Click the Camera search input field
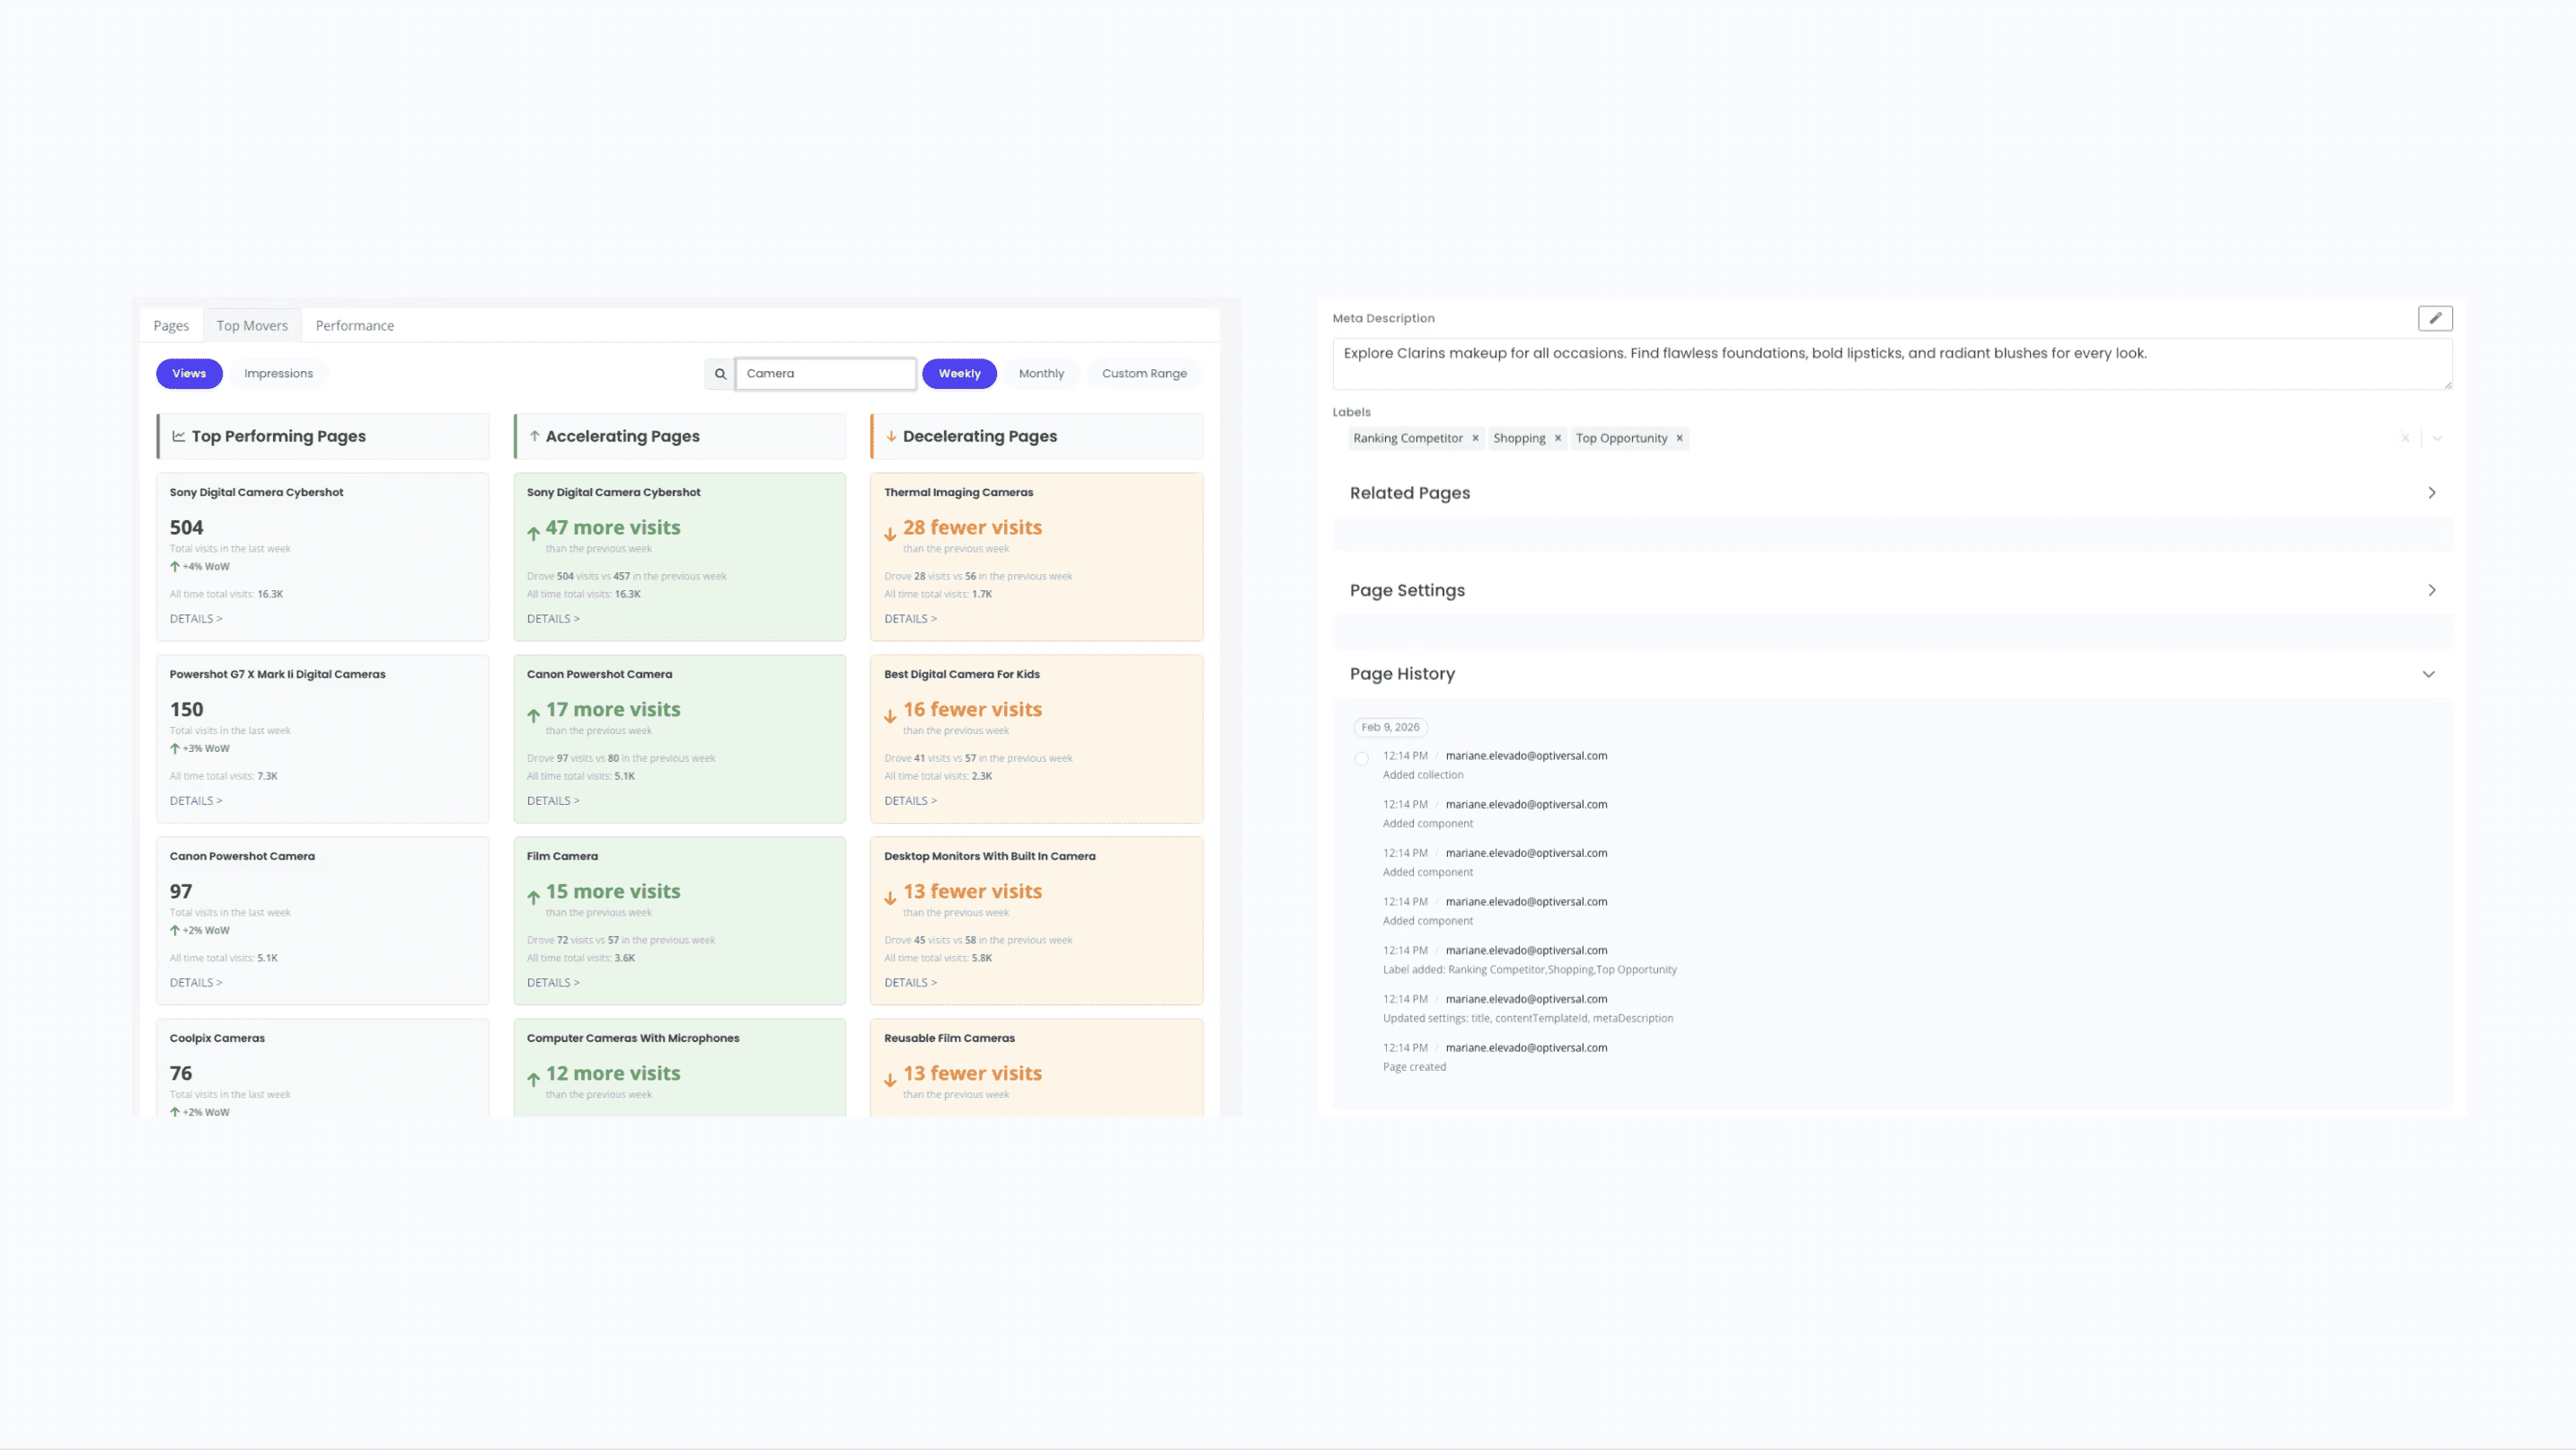 pyautogui.click(x=825, y=374)
